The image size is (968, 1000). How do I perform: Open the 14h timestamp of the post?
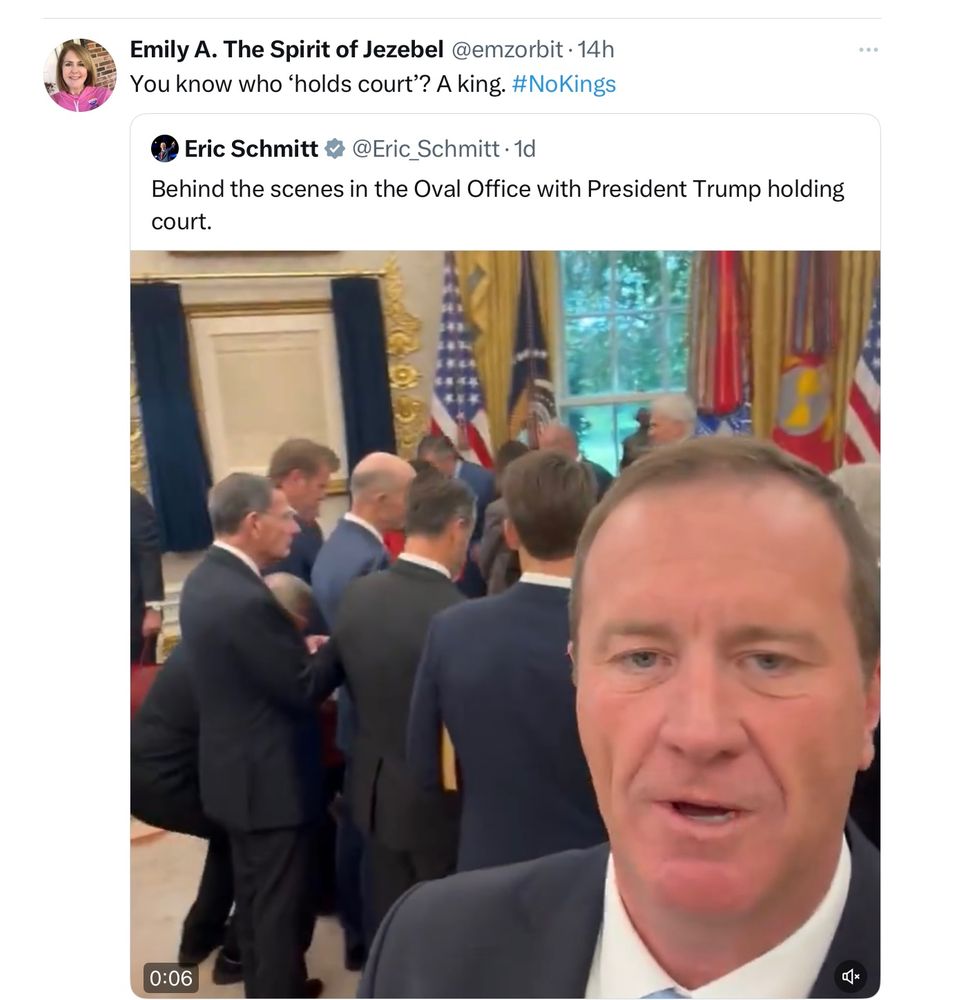596,50
